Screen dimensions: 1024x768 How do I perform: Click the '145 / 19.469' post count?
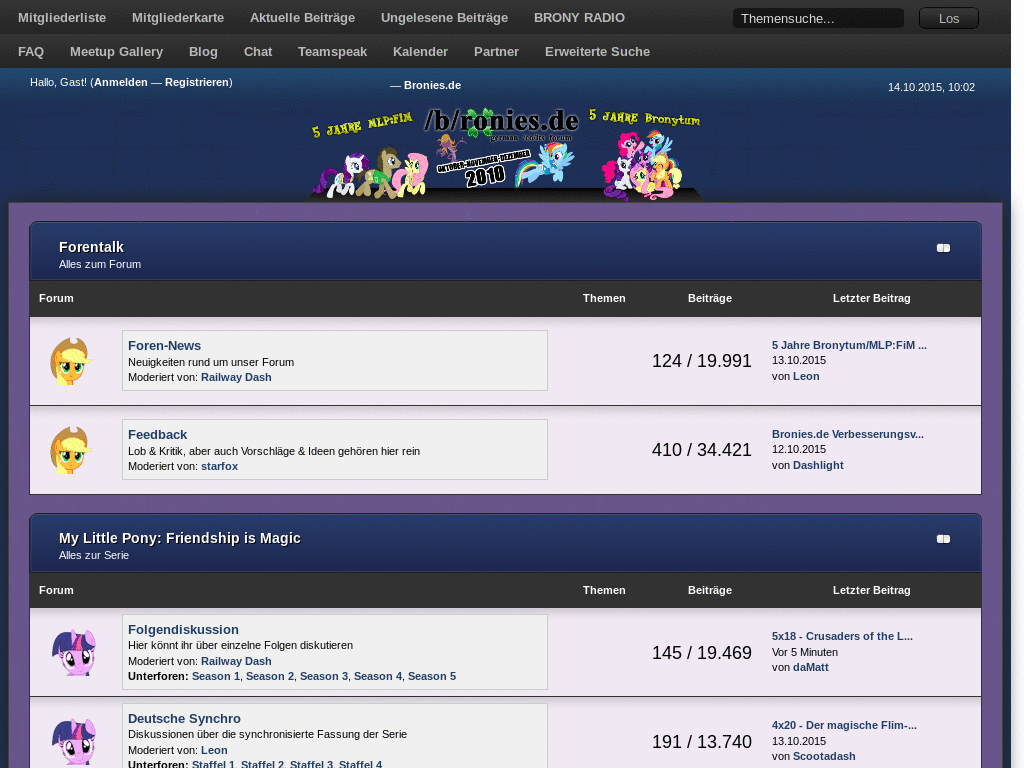(701, 652)
